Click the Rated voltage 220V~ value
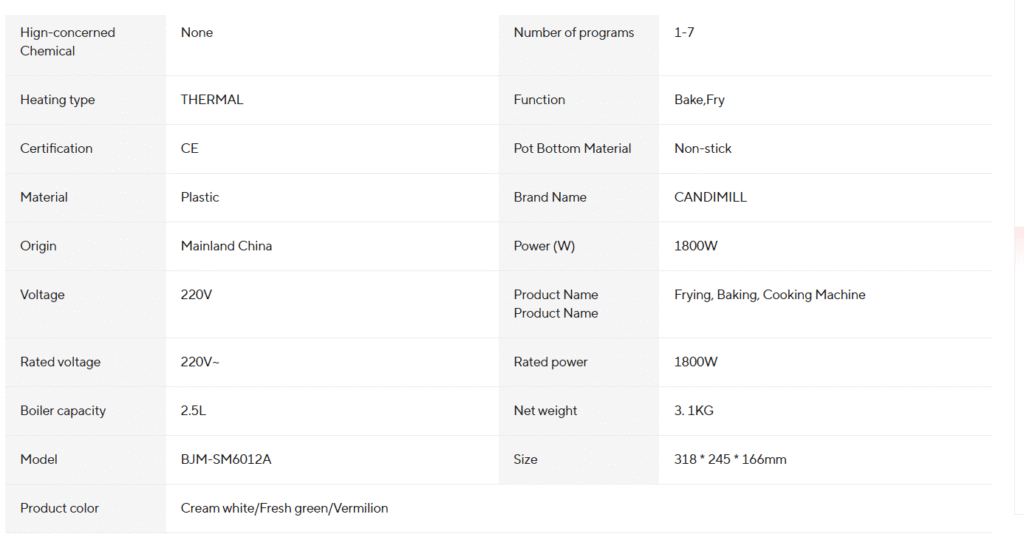Viewport: 1024px width, 534px height. (x=200, y=362)
